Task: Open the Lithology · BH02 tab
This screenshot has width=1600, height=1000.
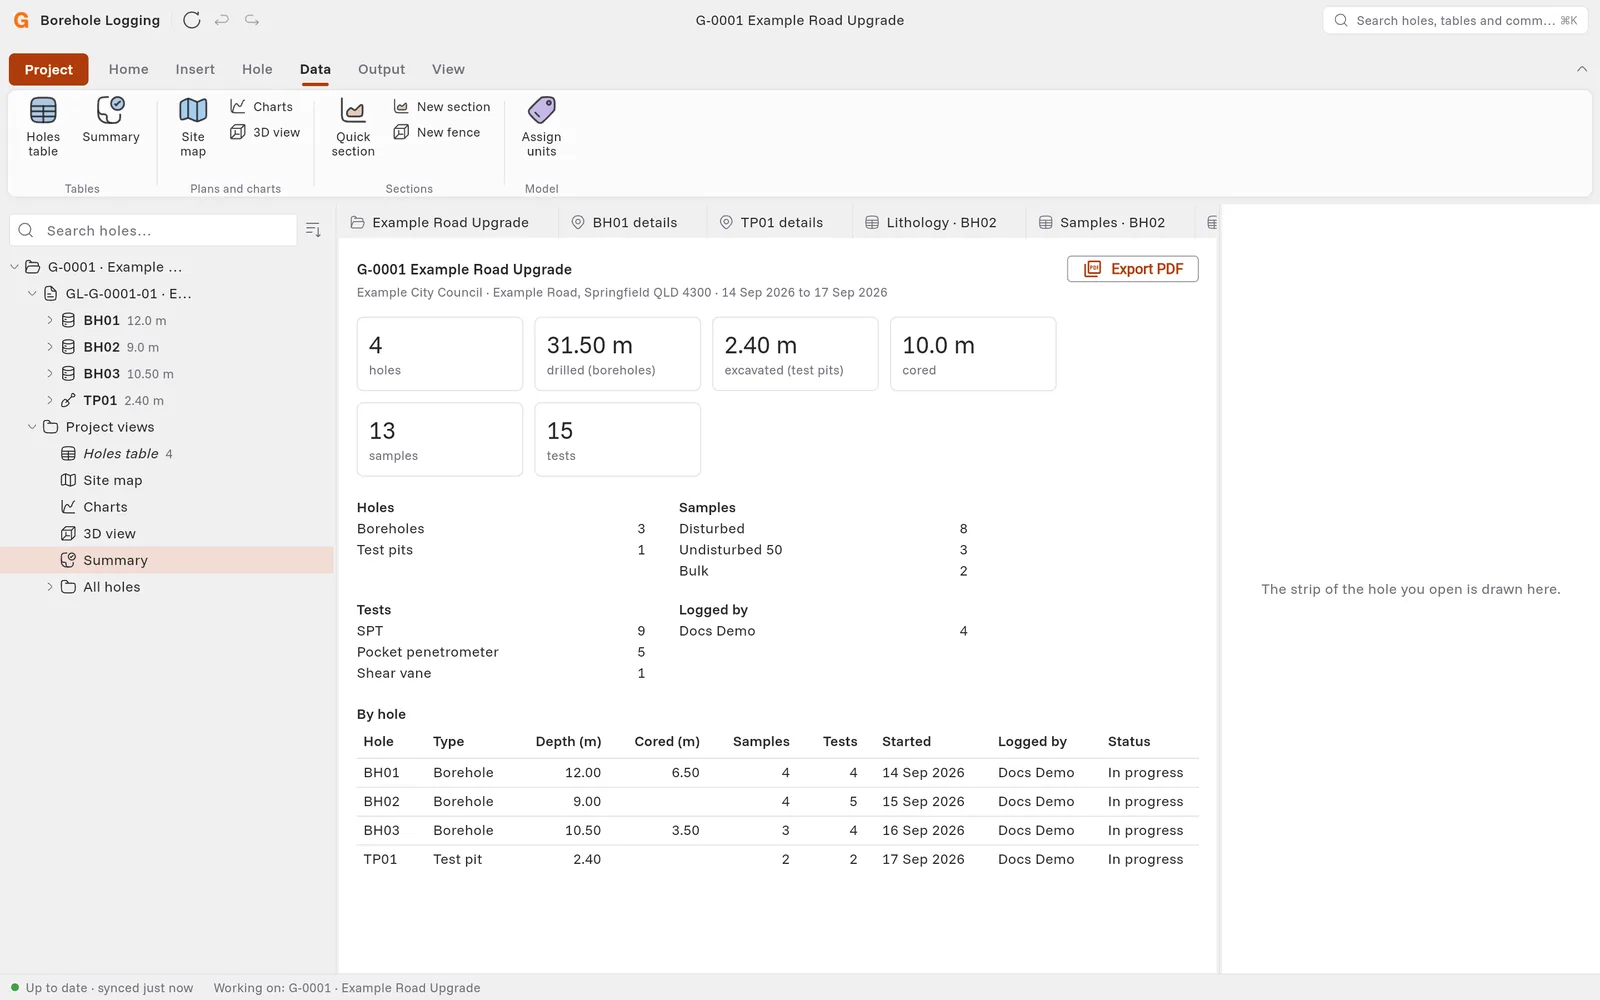Action: pyautogui.click(x=930, y=222)
